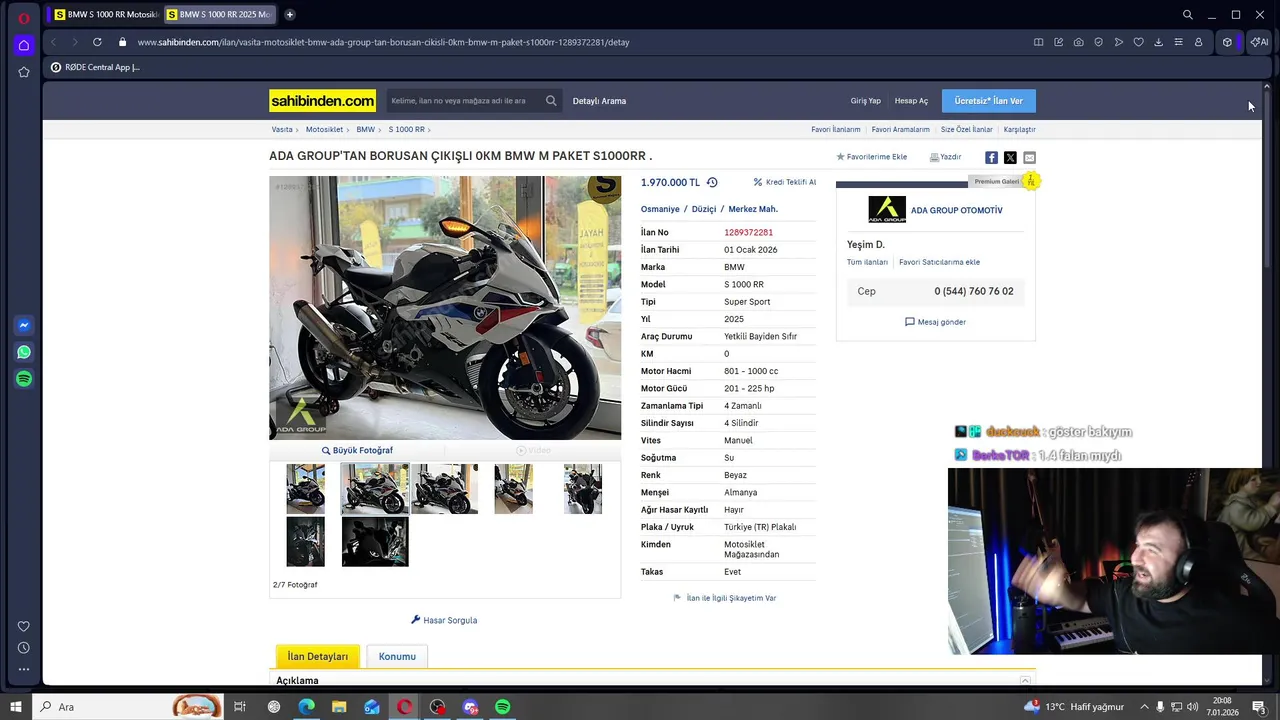Open Spotify in Opera sidebar
The width and height of the screenshot is (1280, 720).
click(x=24, y=379)
